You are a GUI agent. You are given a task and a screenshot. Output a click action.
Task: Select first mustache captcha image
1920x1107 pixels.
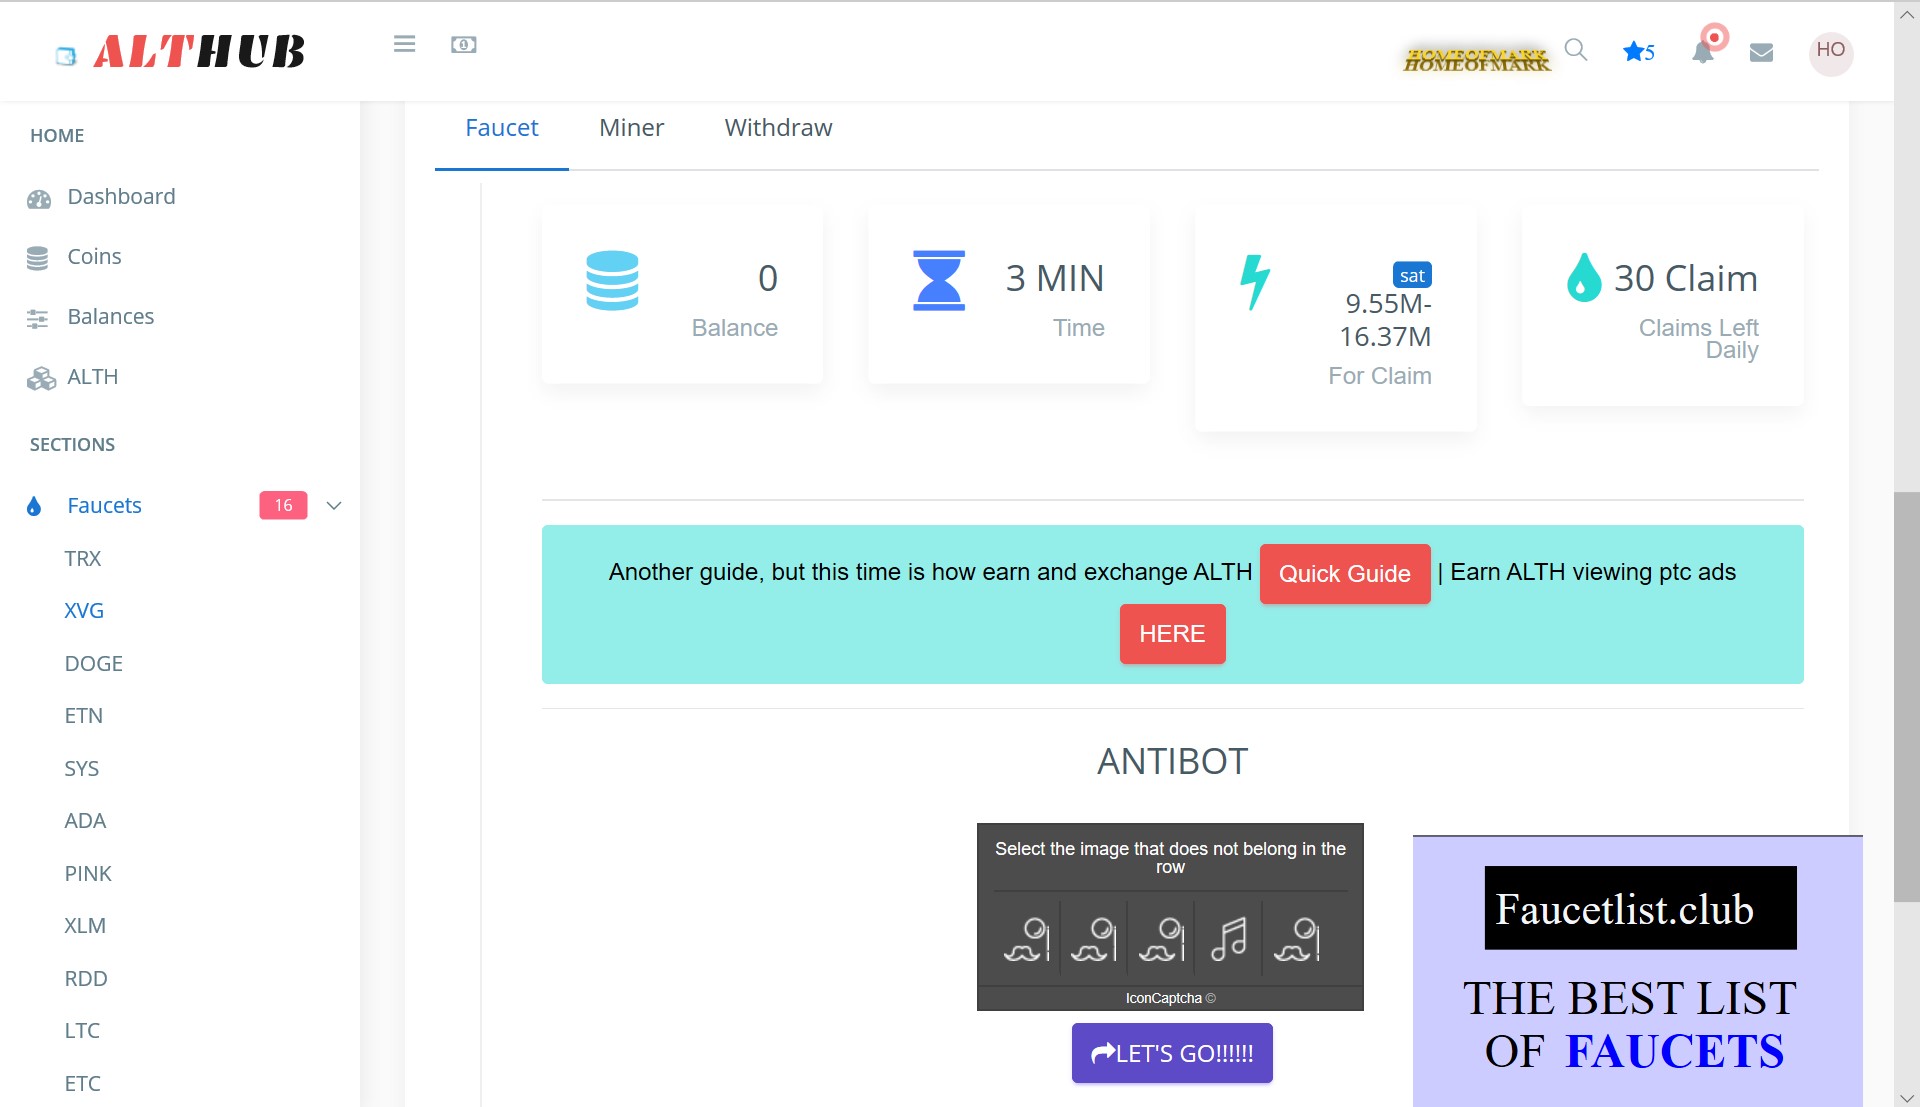click(x=1027, y=938)
